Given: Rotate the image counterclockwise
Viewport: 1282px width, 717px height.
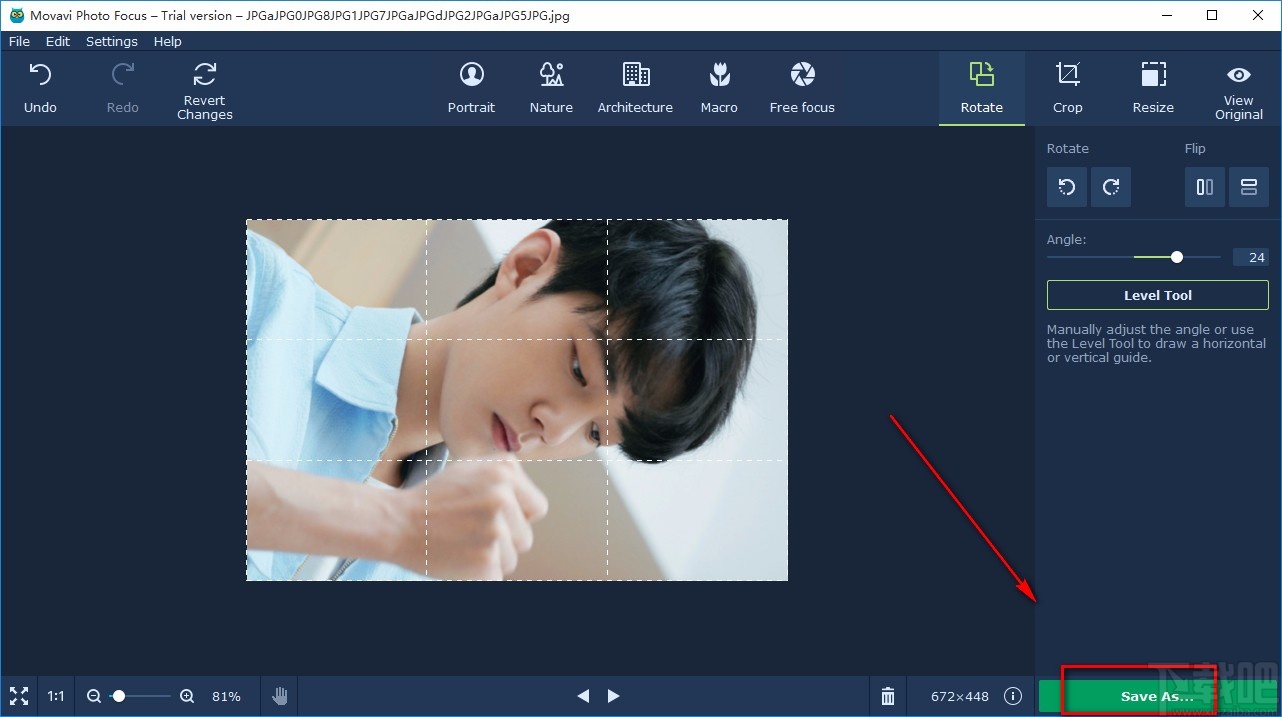Looking at the screenshot, I should click(x=1066, y=187).
